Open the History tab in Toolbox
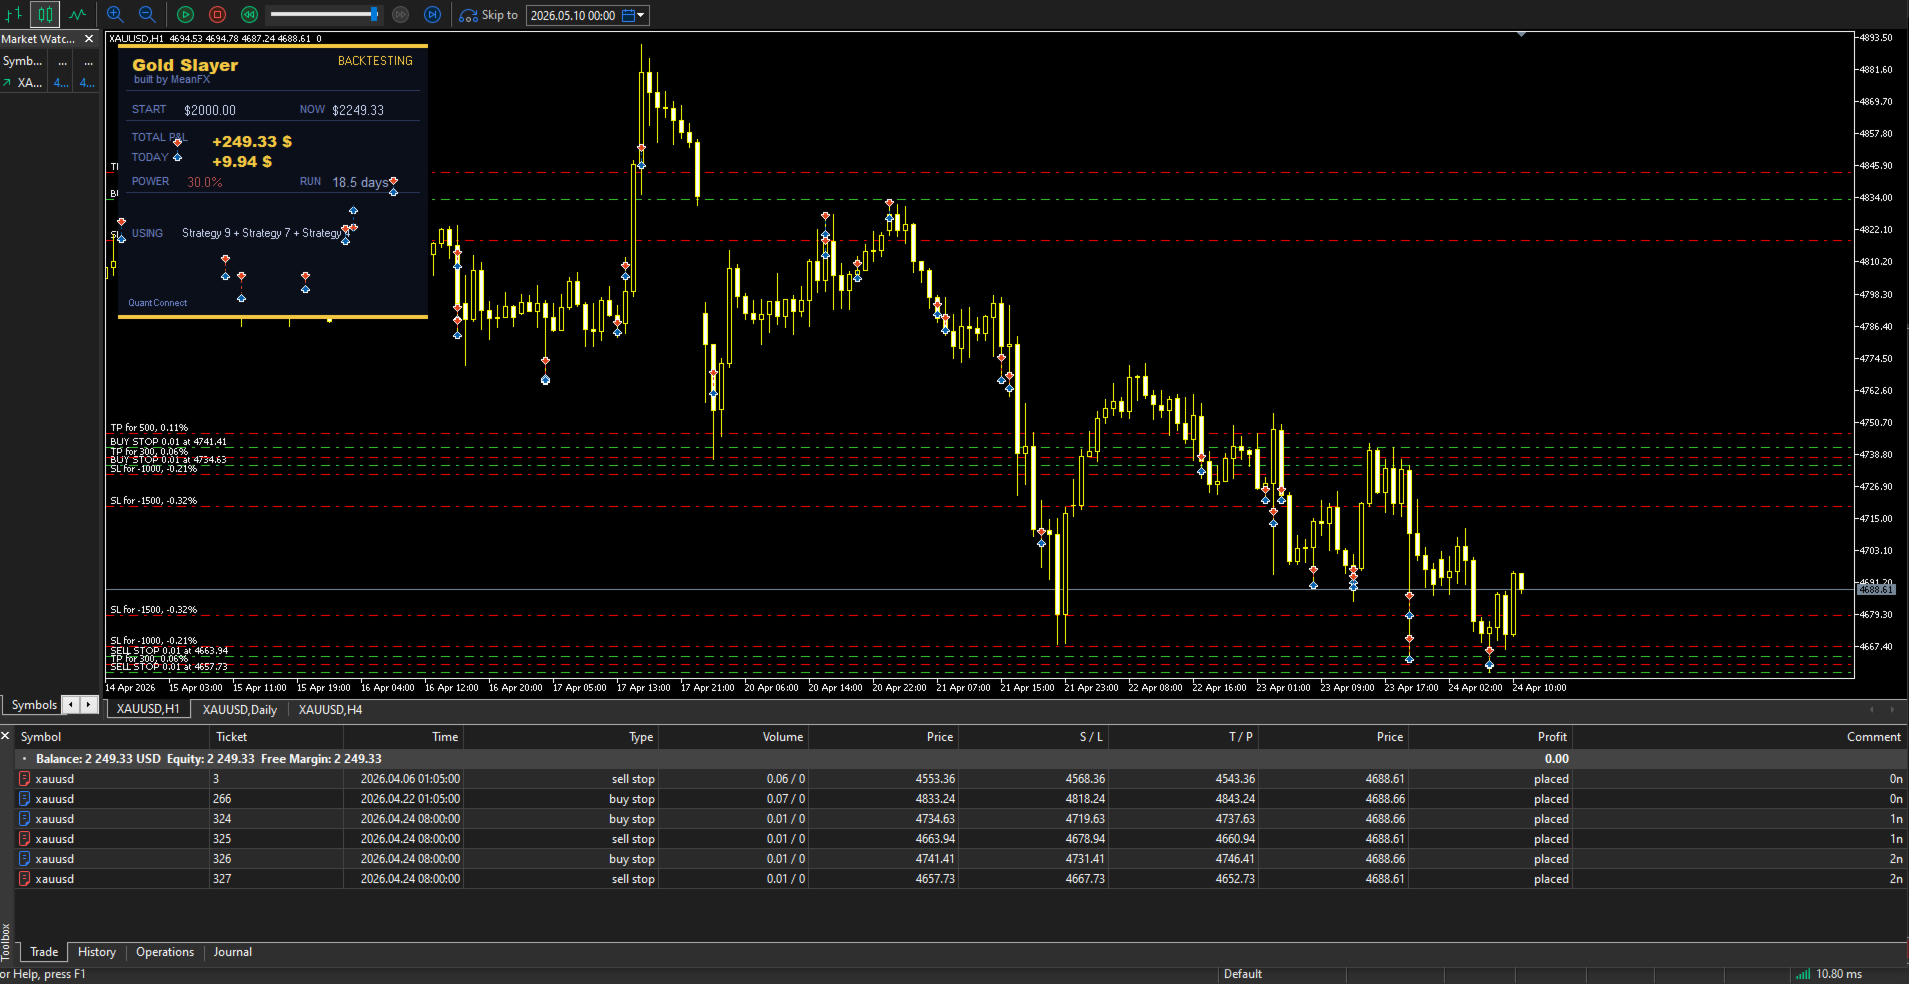Image resolution: width=1909 pixels, height=984 pixels. coord(97,952)
